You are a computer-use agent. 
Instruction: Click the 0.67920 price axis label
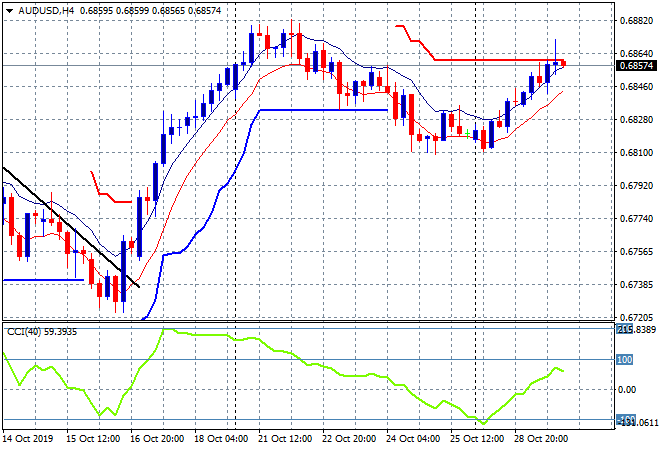(636, 186)
